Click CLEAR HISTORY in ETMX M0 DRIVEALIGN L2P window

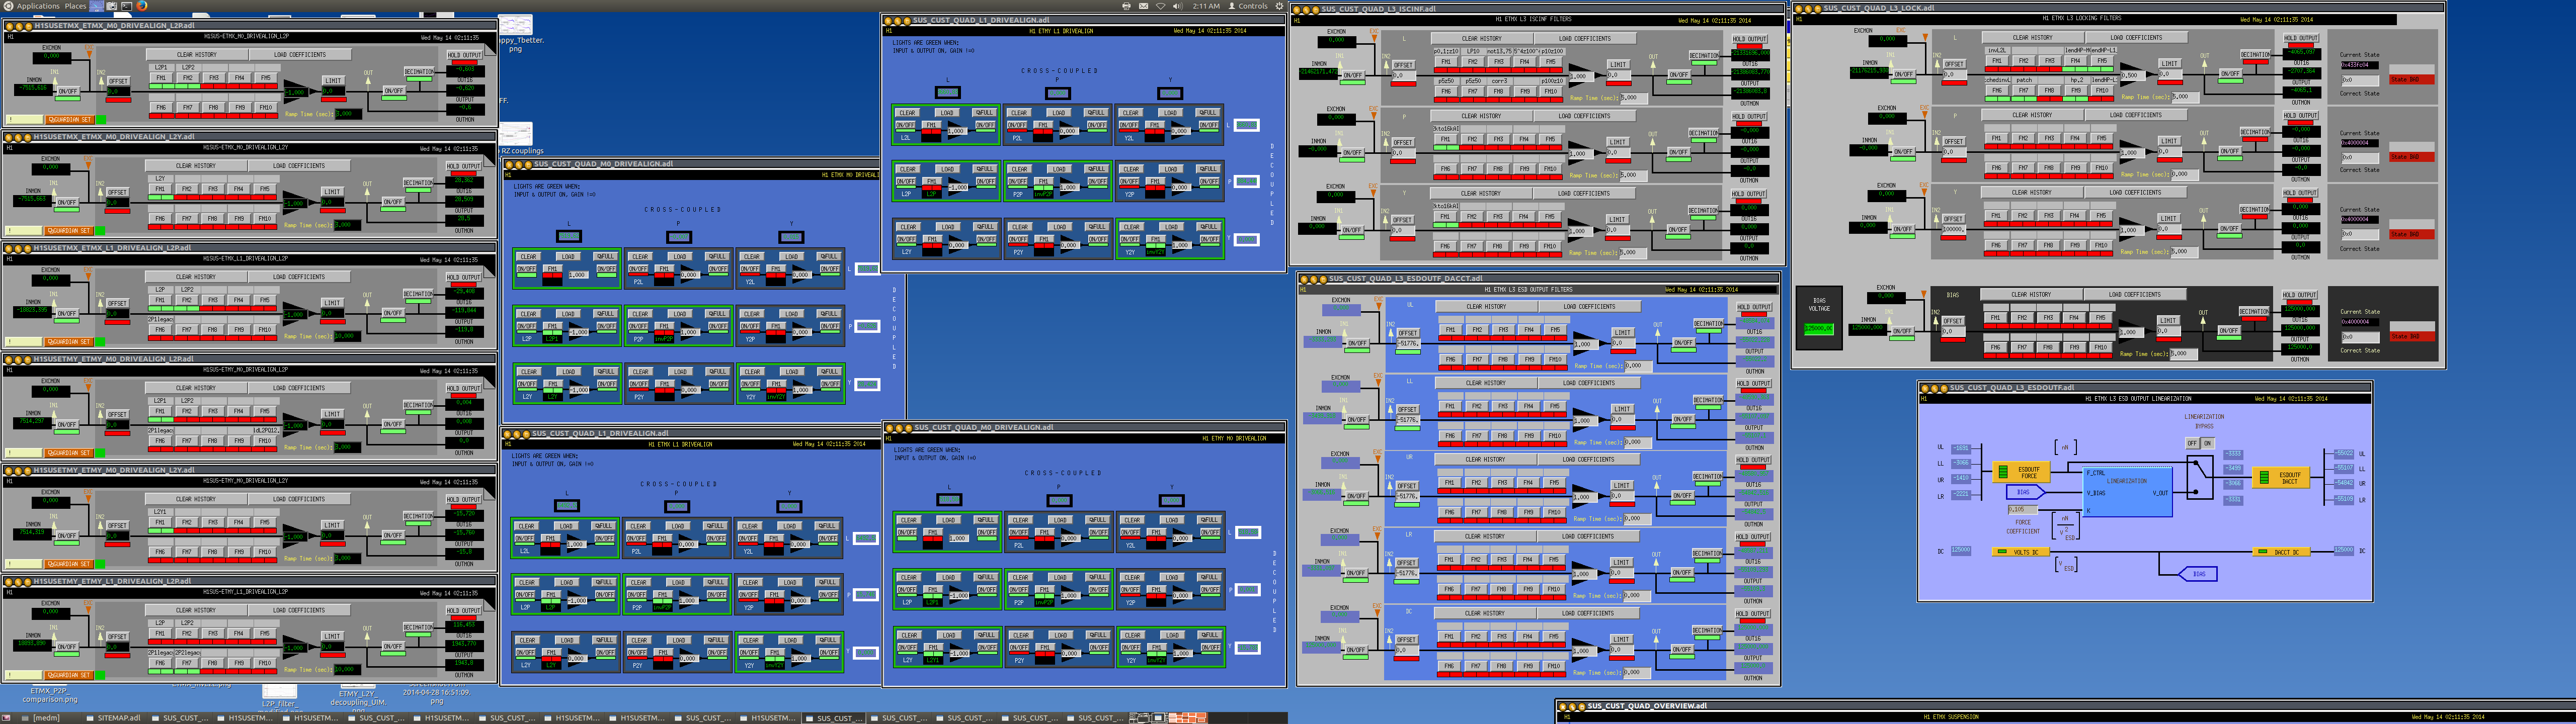pyautogui.click(x=196, y=55)
